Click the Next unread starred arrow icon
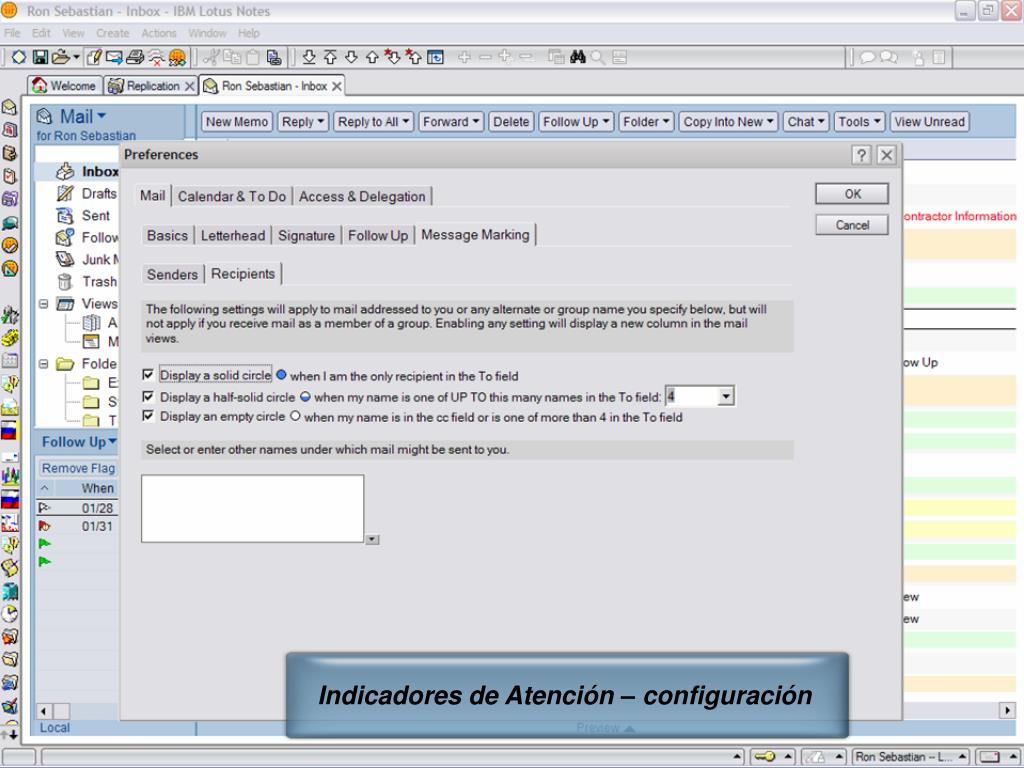 pos(392,57)
